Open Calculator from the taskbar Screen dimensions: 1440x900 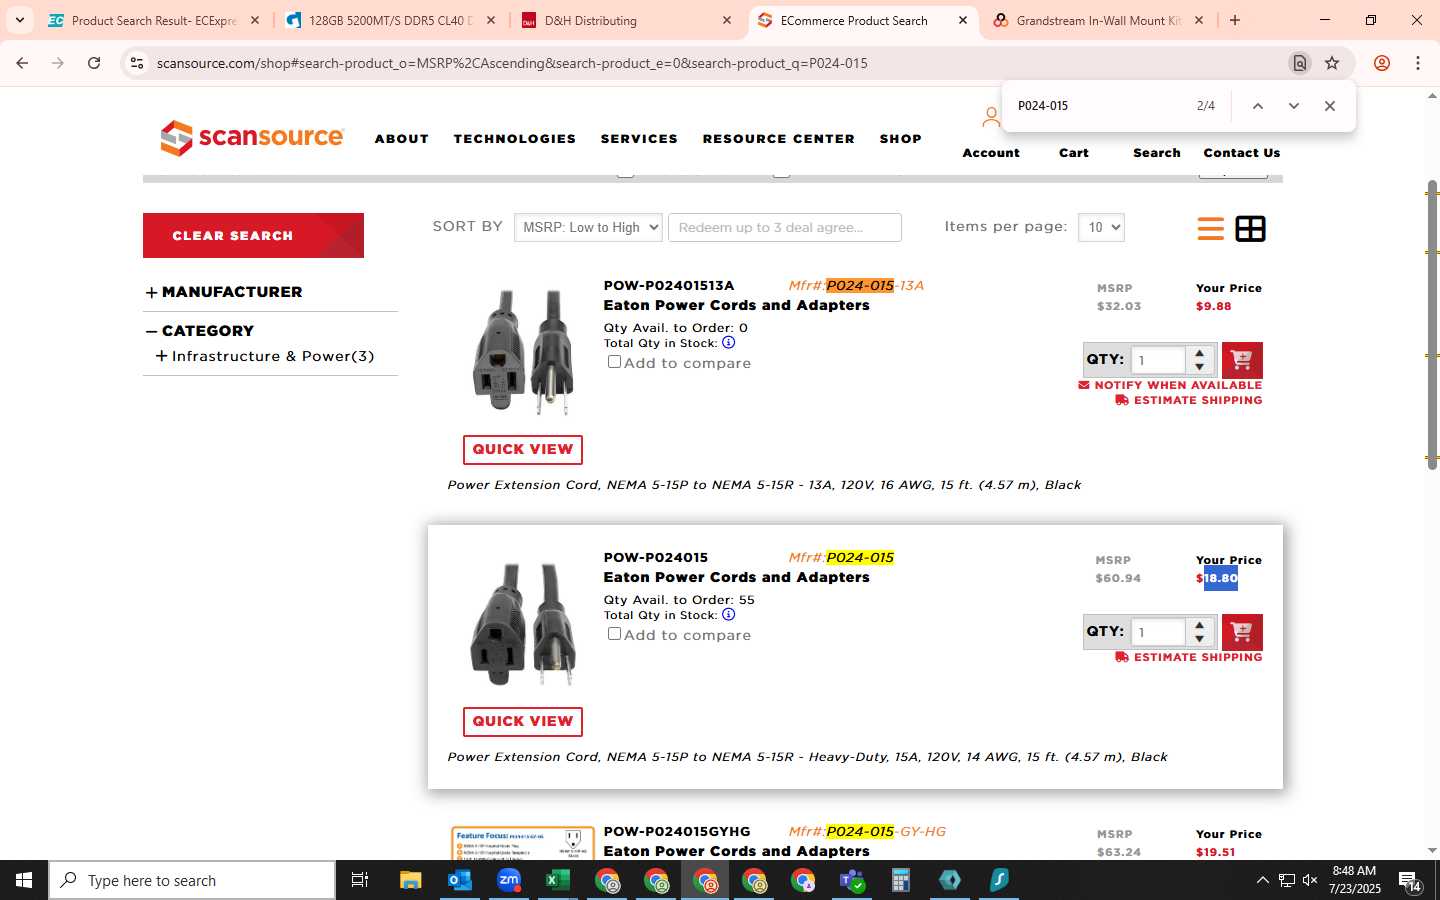(900, 880)
